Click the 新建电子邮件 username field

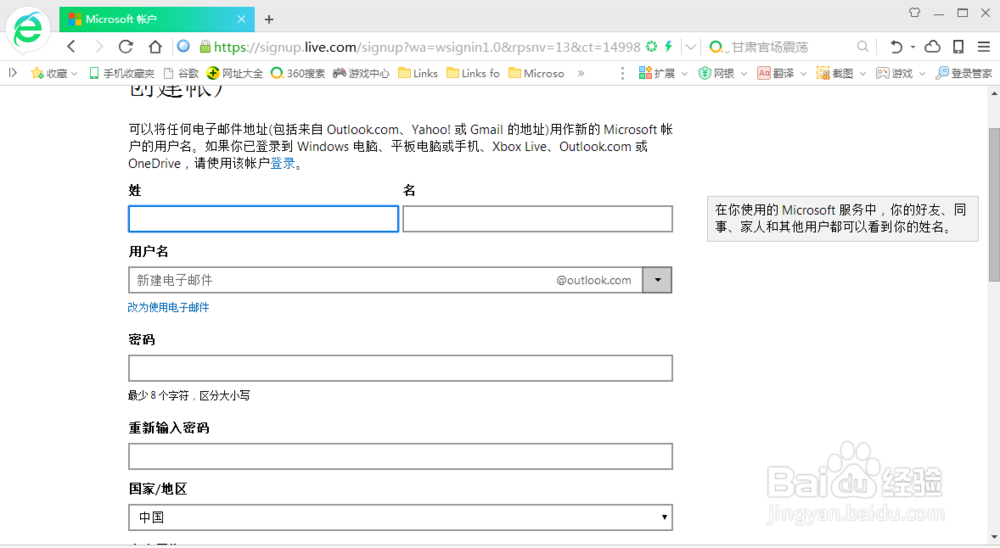[x=385, y=280]
